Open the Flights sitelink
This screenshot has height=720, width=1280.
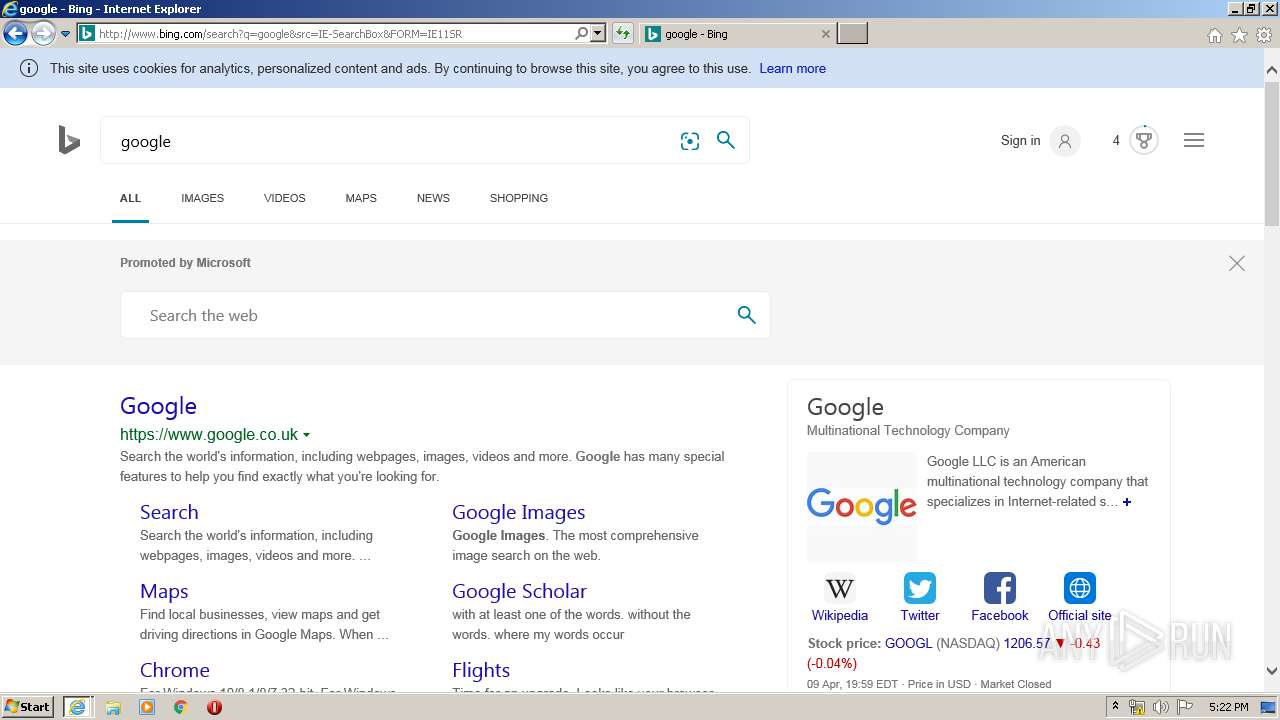tap(481, 670)
